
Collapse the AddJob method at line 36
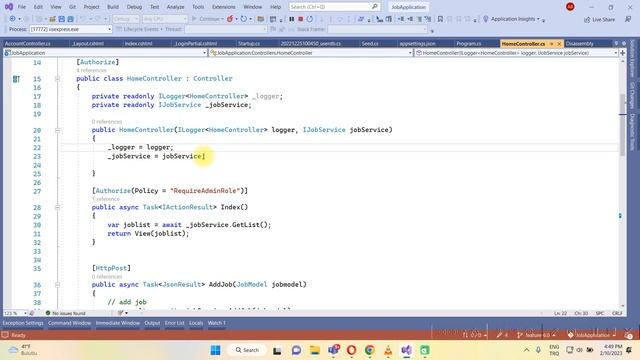pyautogui.click(x=57, y=284)
